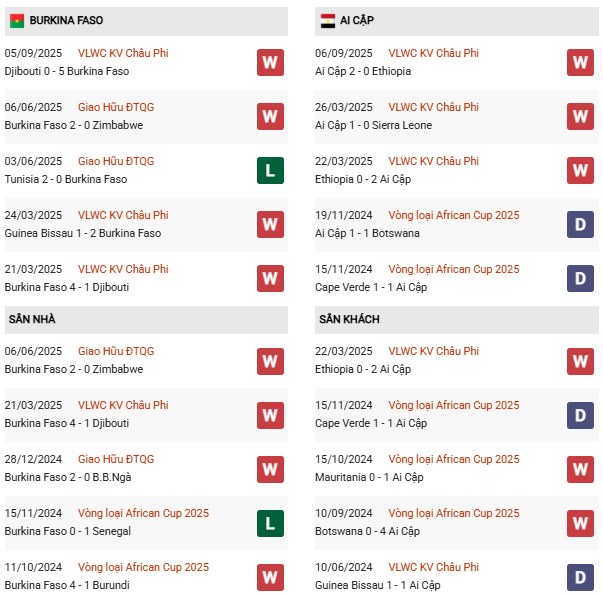The width and height of the screenshot is (603, 596).
Task: Click W badge for Djibouti 0 - 5 Burkina Faso
Action: 270,62
